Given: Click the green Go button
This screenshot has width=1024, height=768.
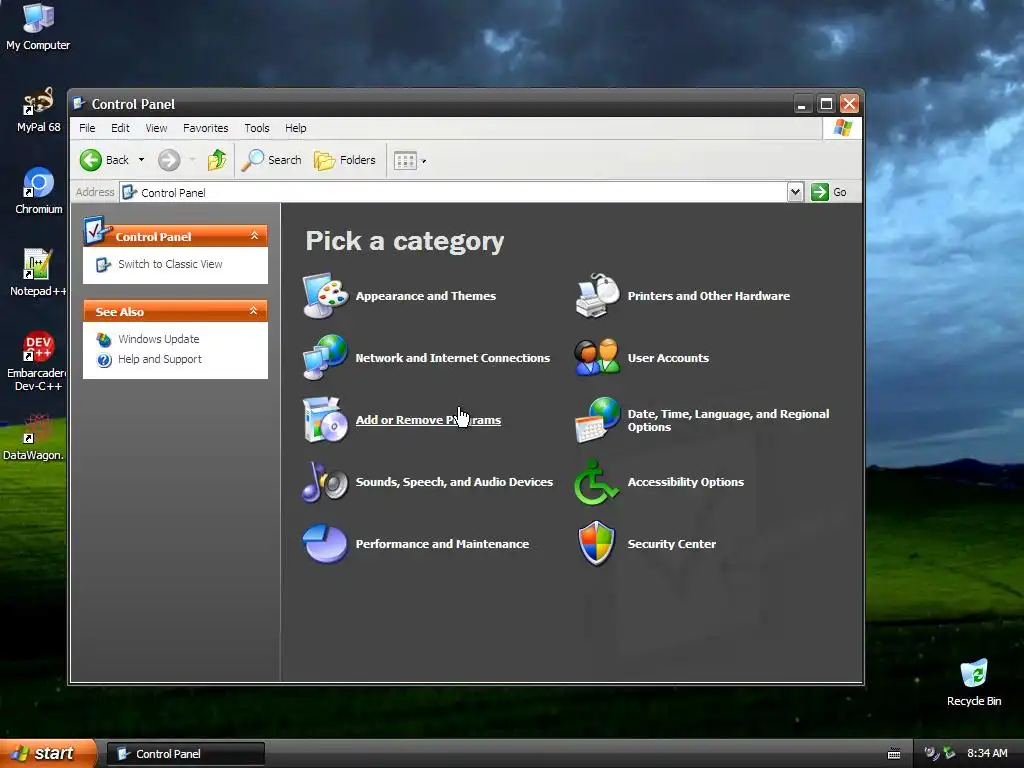Looking at the screenshot, I should click(x=829, y=192).
